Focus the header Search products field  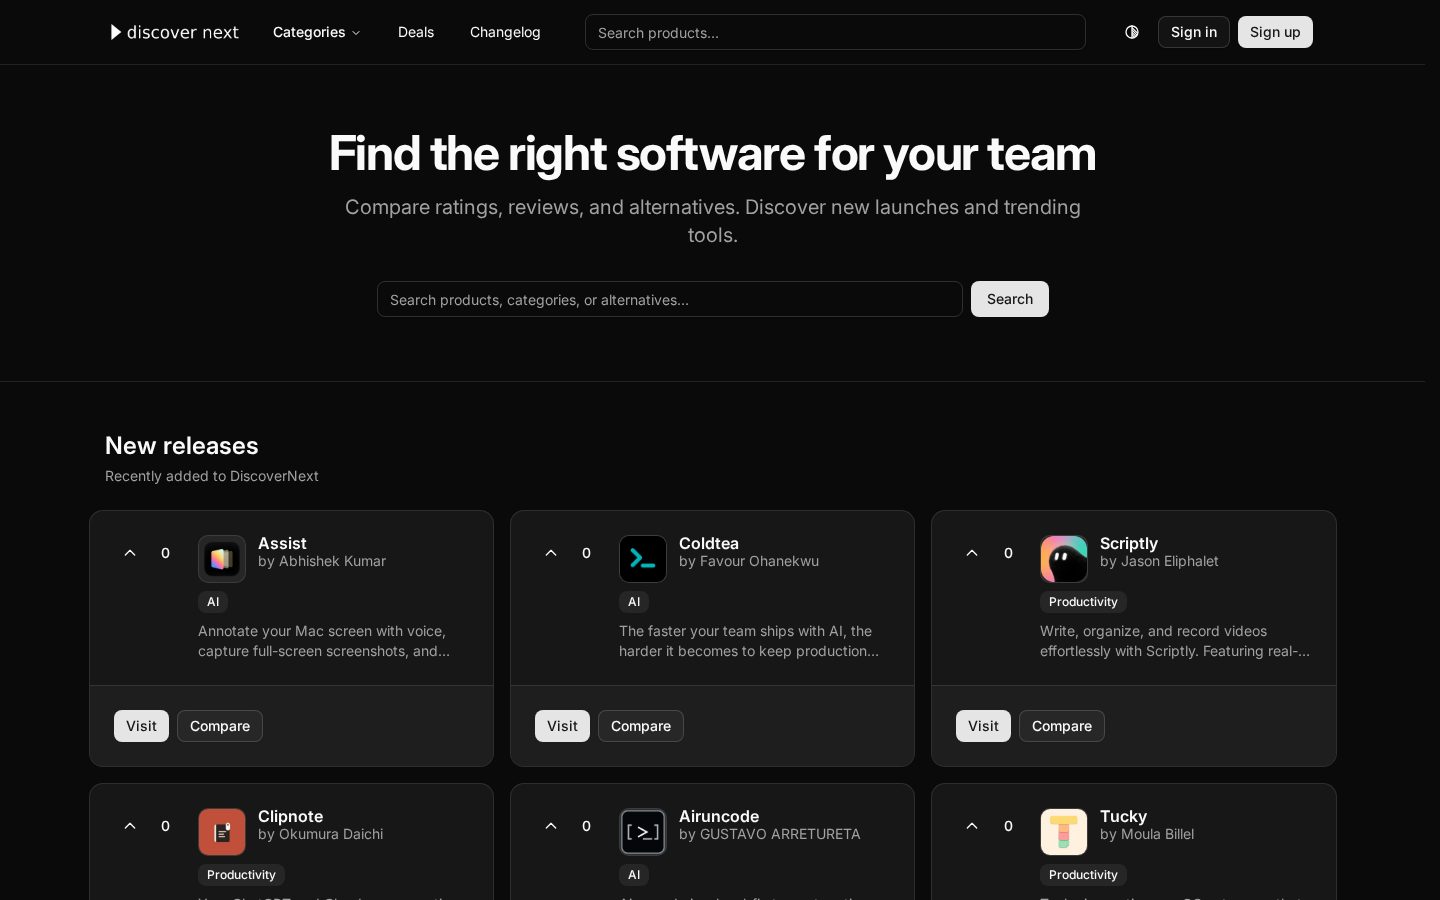click(x=835, y=32)
